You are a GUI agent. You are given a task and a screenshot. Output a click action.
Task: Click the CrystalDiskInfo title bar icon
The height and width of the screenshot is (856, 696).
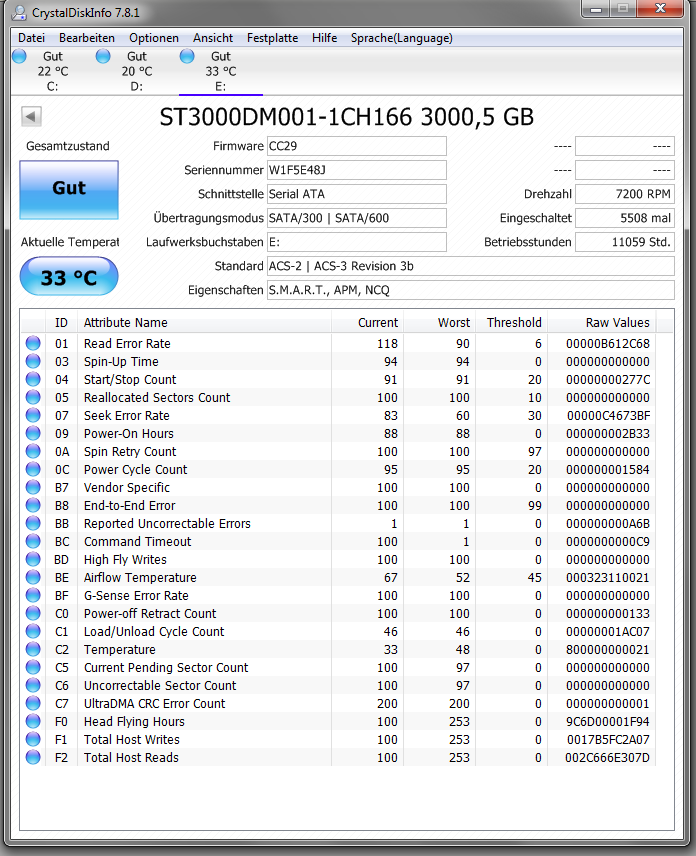(19, 12)
